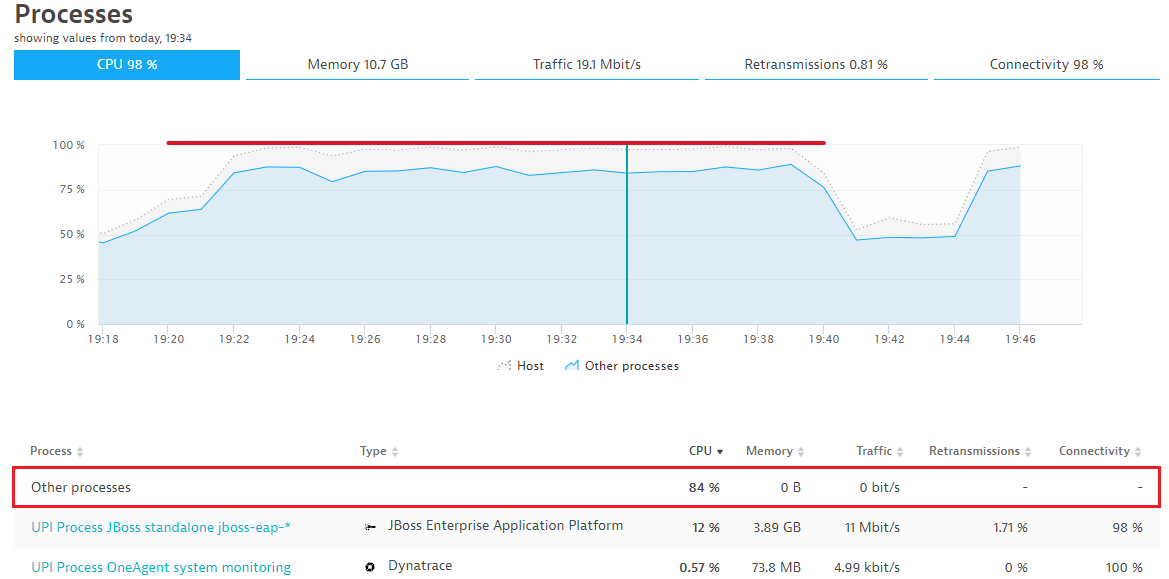
Task: Switch to Traffic 19.1 Mbit/s tab
Action: click(x=587, y=65)
